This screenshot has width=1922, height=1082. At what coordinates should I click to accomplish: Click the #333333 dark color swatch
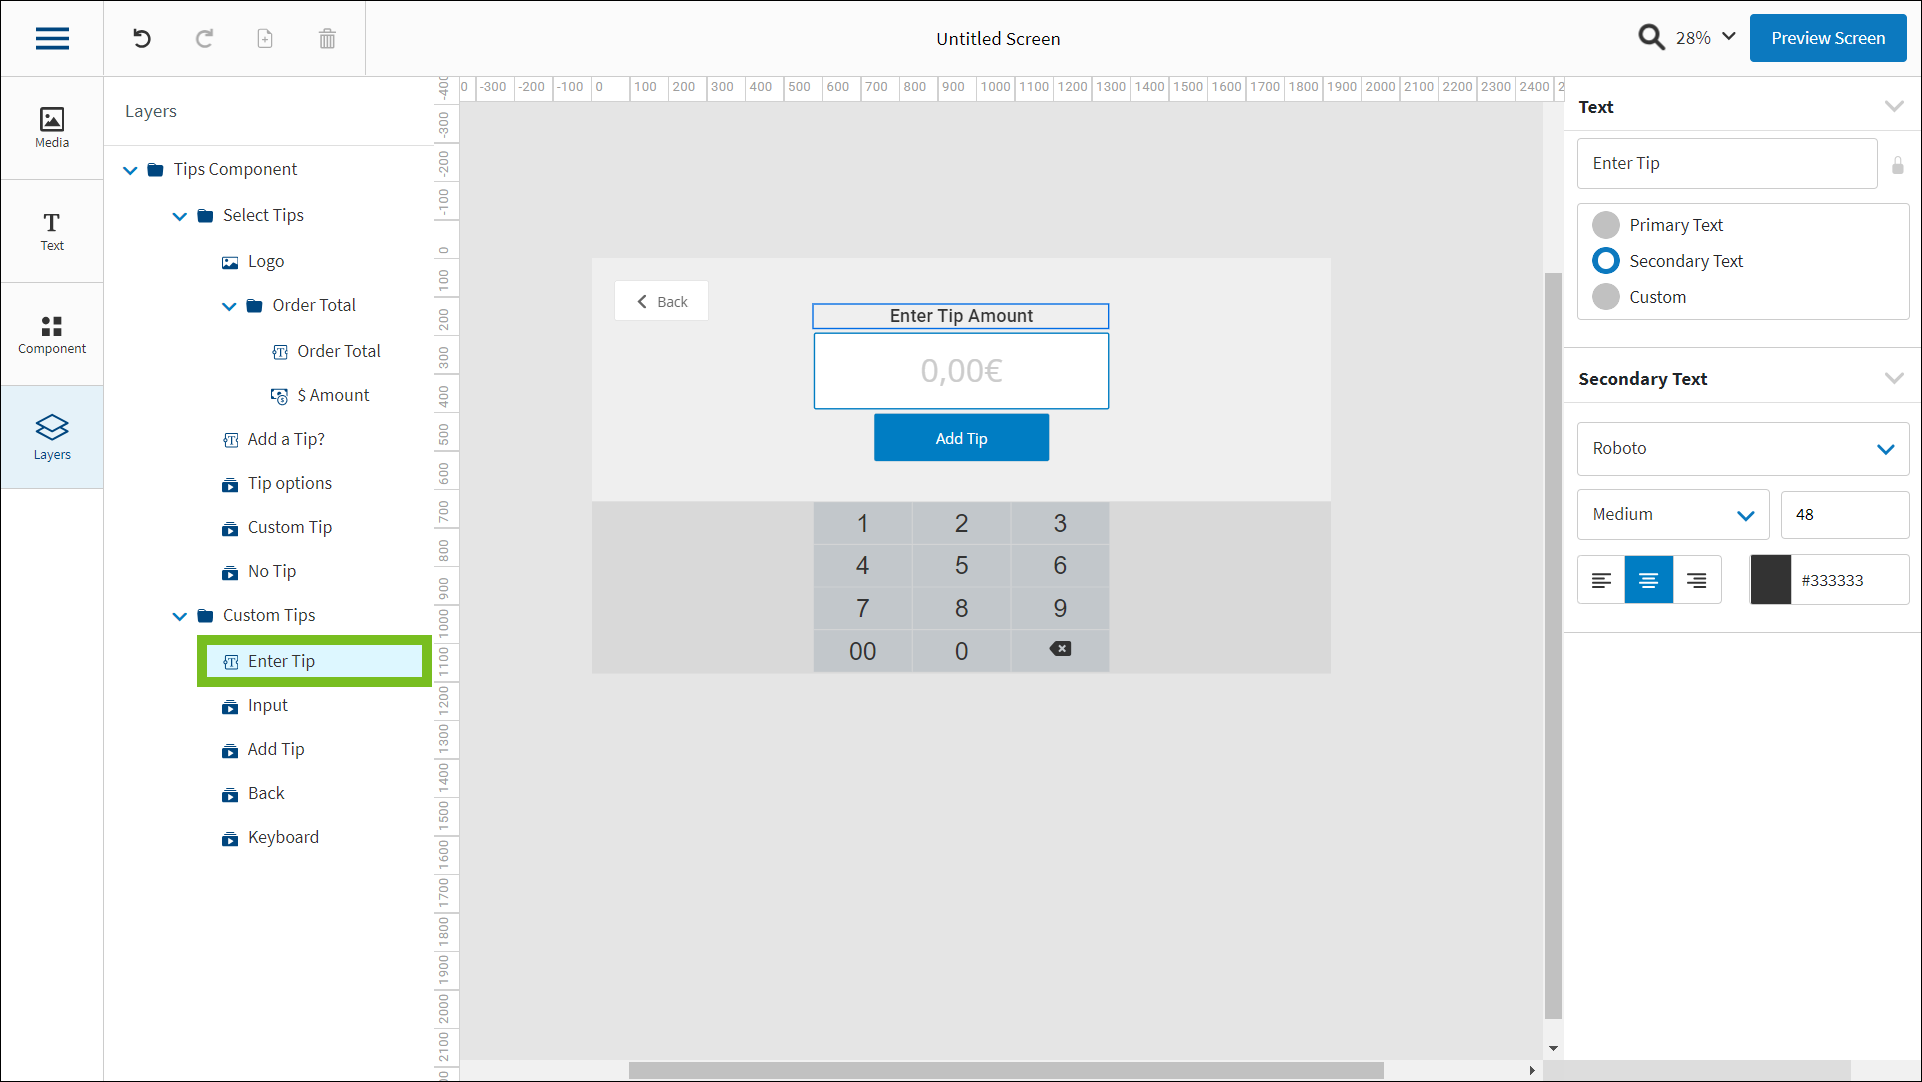click(x=1770, y=580)
